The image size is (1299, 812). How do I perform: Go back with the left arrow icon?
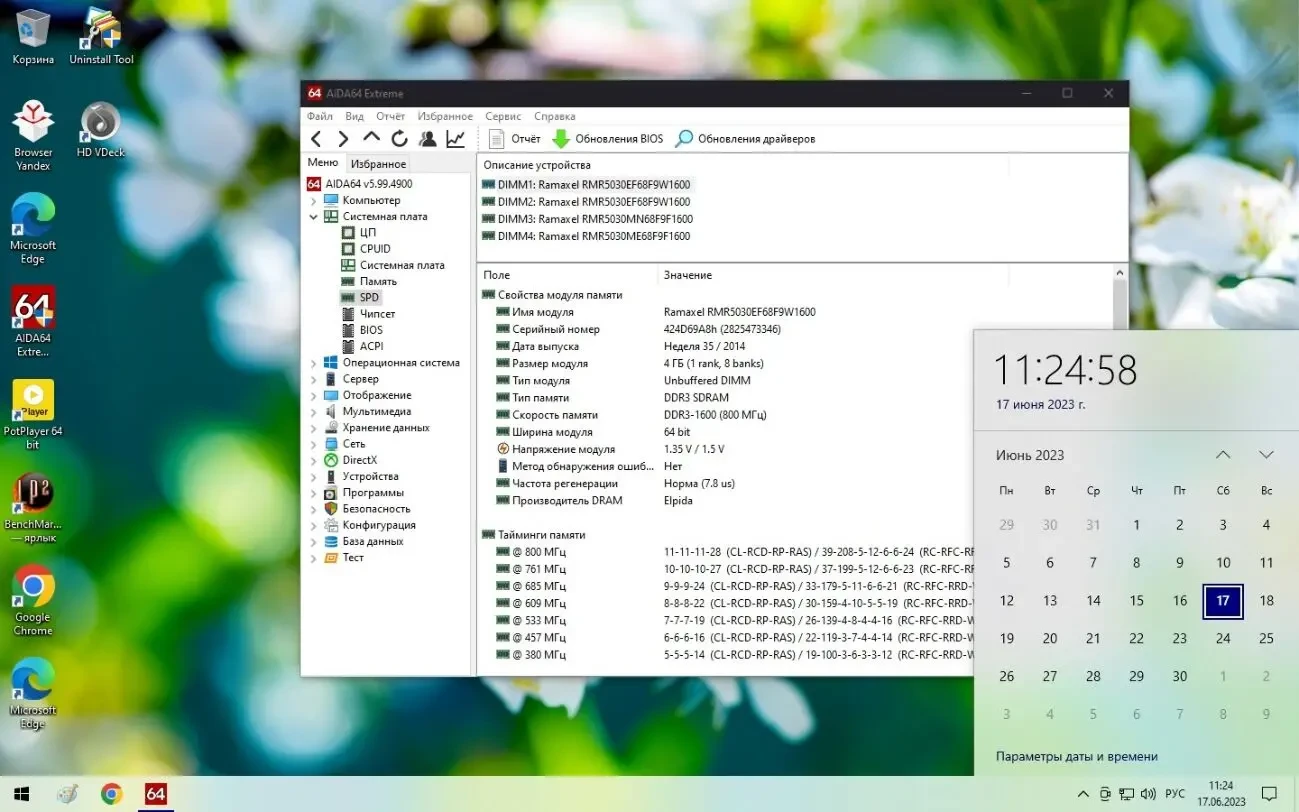click(316, 139)
